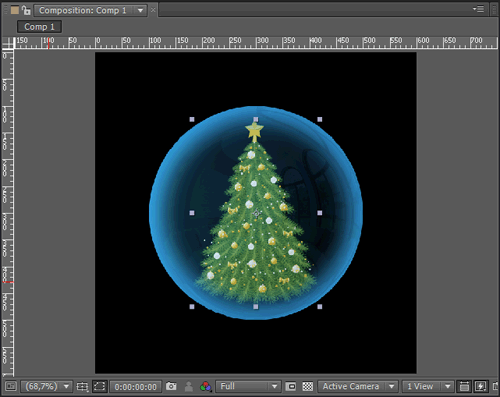Screen dimensions: 500x397
Task: Open the Show Channel RGB color icon
Action: tap(206, 387)
